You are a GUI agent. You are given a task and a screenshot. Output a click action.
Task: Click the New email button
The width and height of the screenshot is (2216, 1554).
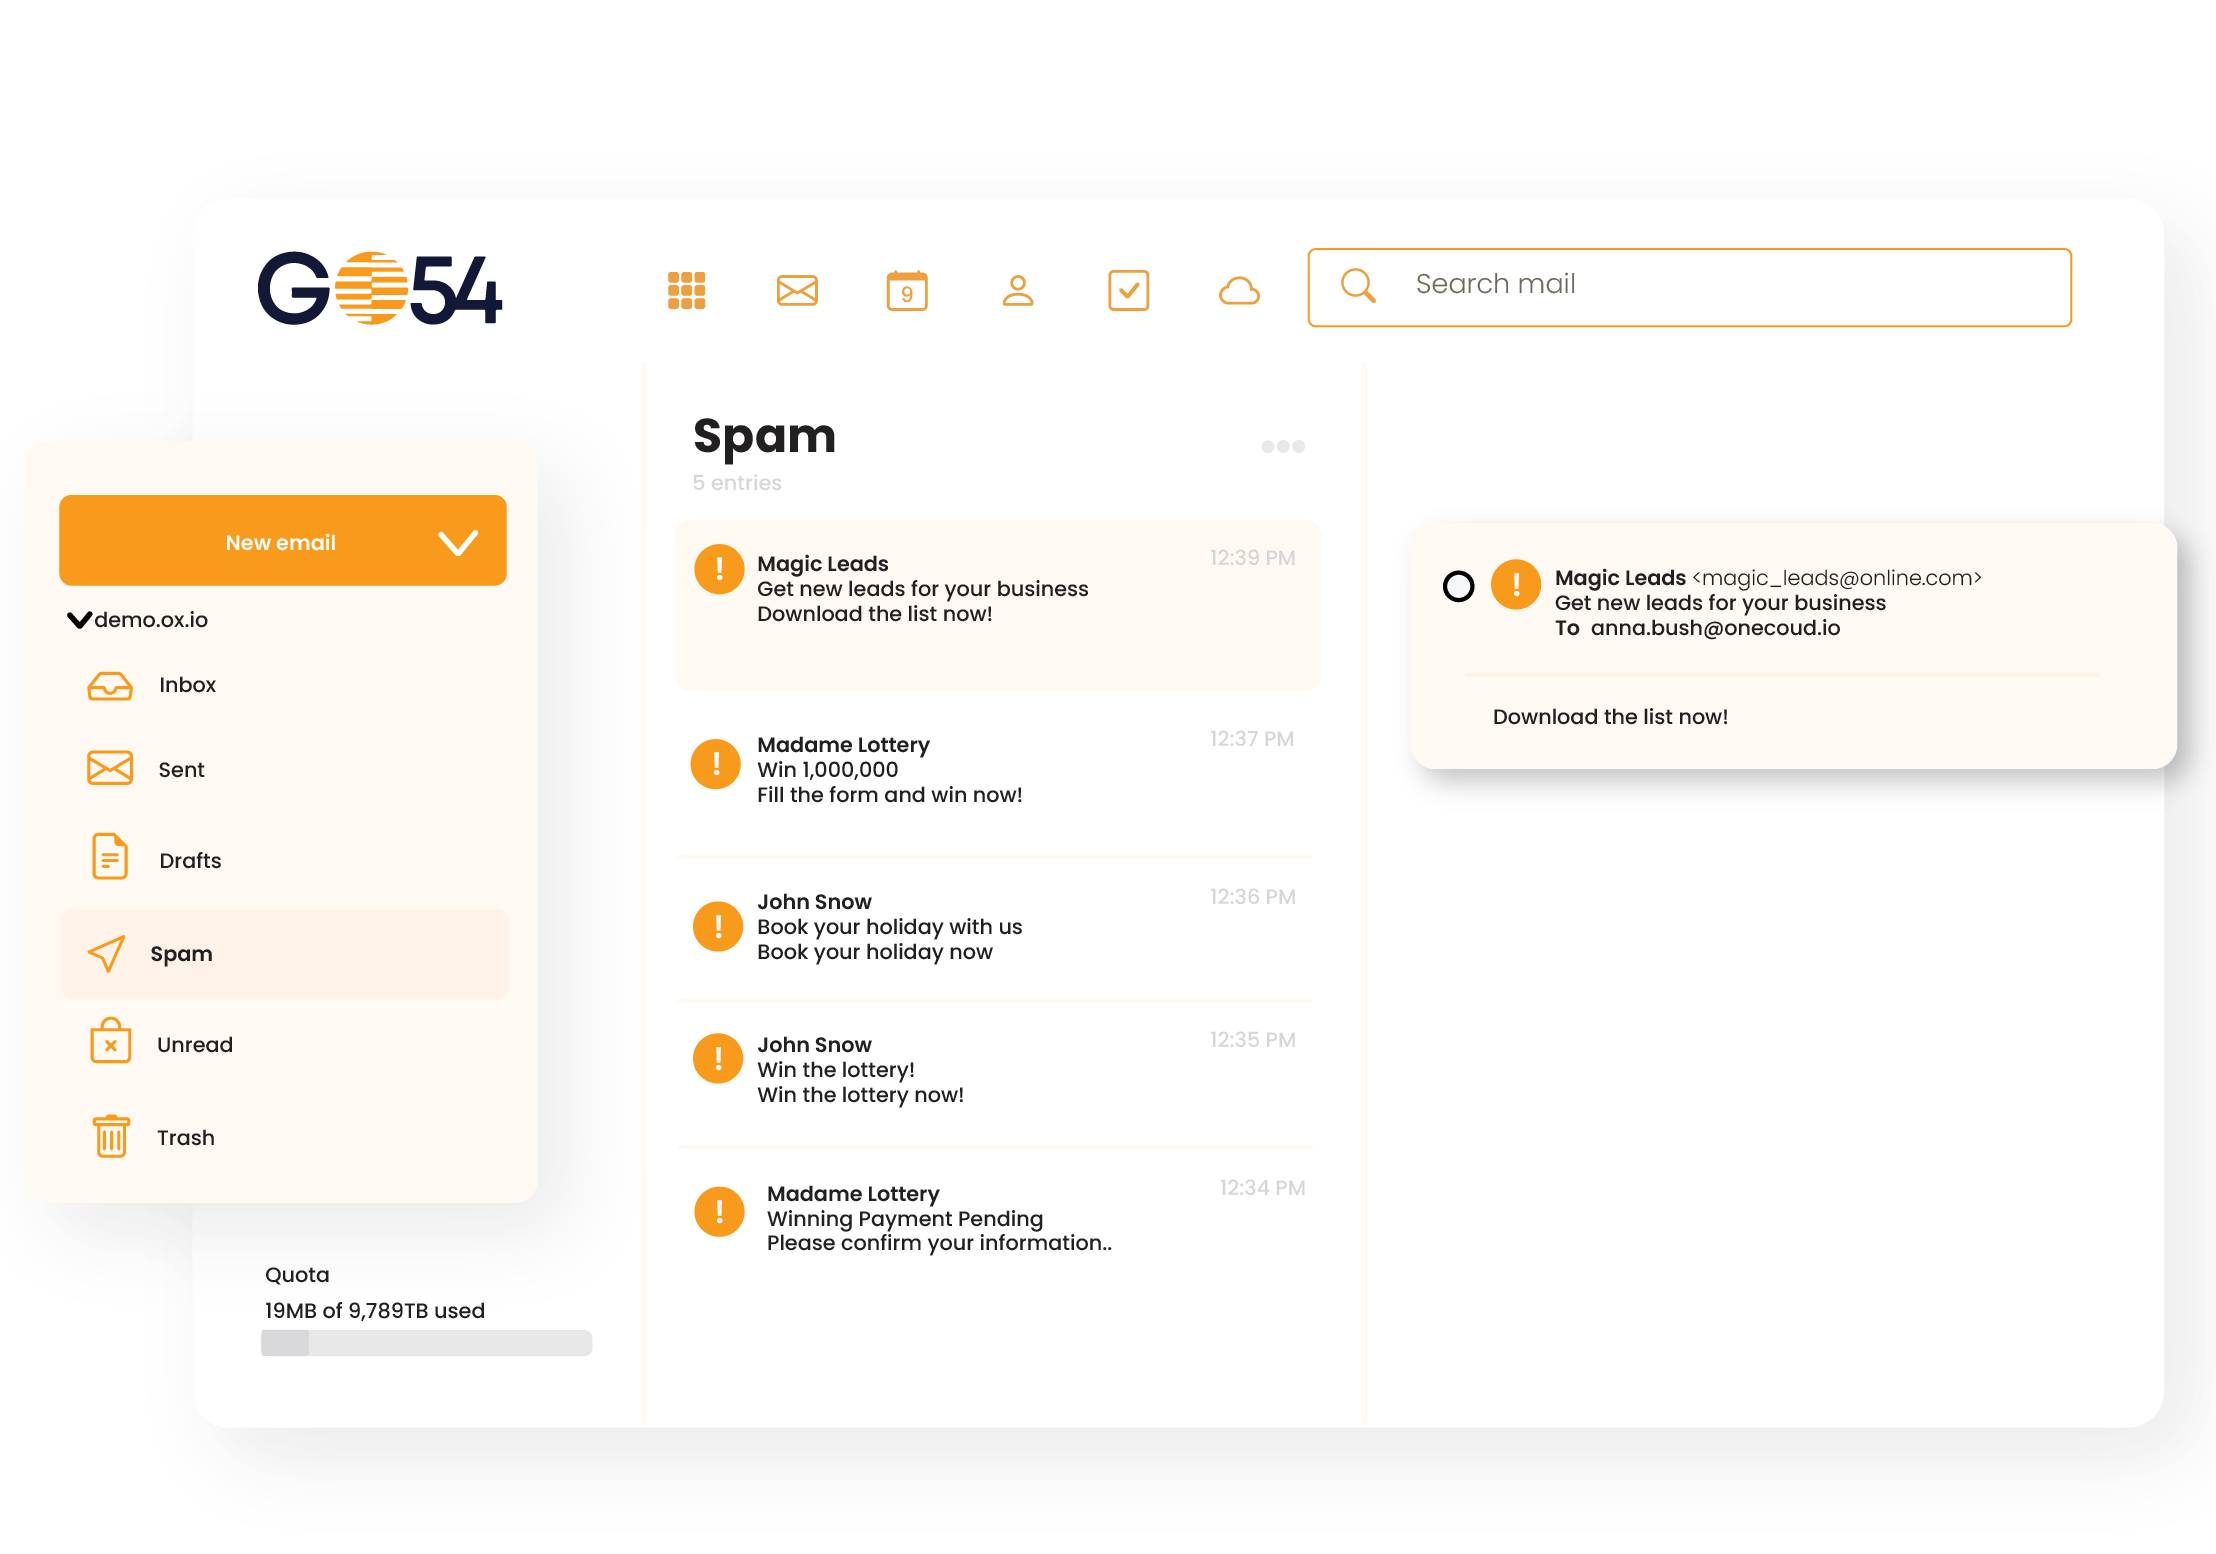point(280,542)
